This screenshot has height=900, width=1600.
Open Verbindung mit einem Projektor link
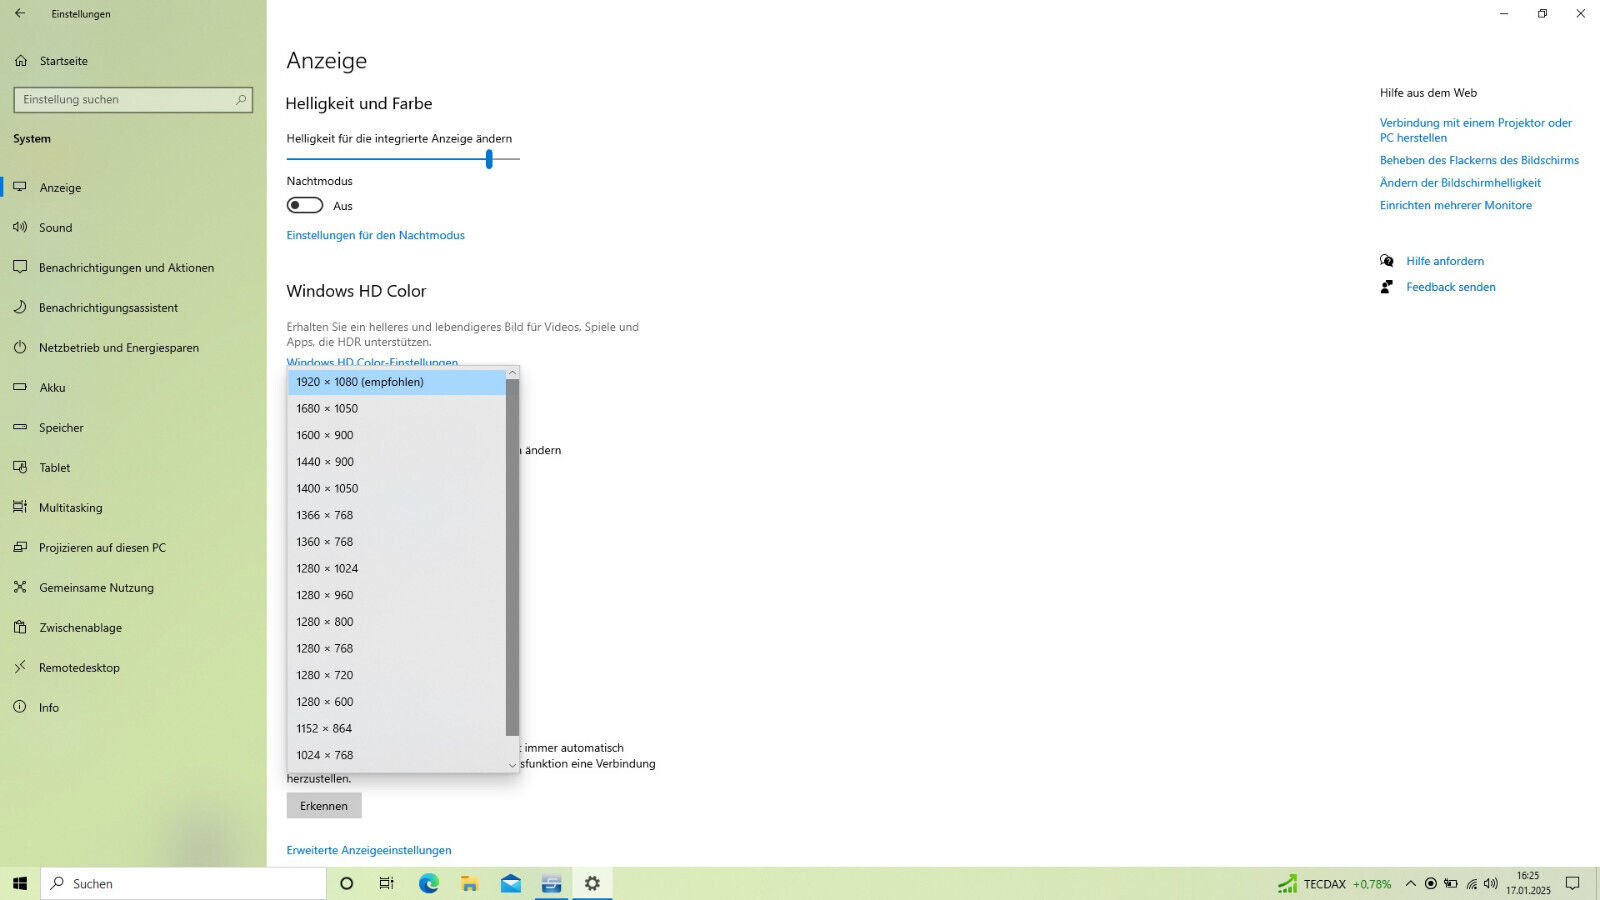coord(1476,130)
